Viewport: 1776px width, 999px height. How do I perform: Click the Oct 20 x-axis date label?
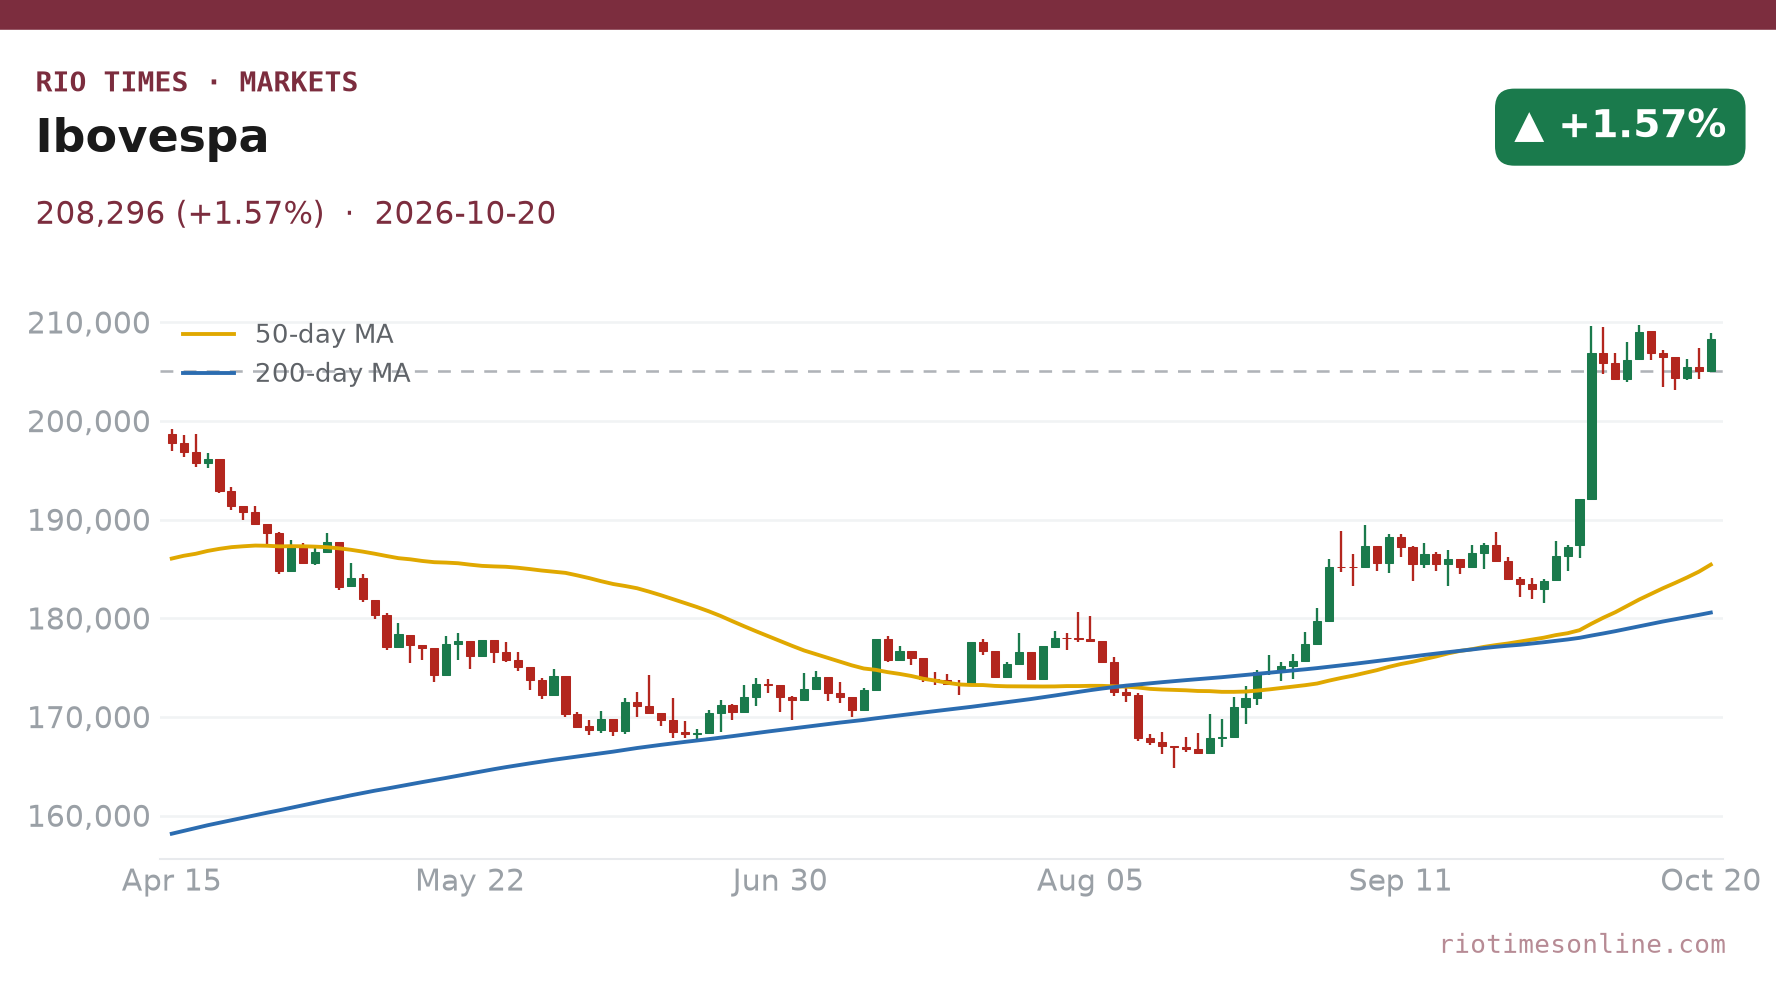pos(1711,881)
